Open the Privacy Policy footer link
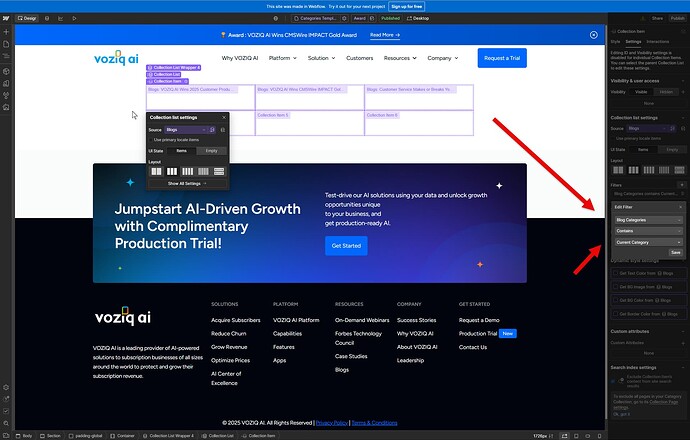 coord(332,423)
